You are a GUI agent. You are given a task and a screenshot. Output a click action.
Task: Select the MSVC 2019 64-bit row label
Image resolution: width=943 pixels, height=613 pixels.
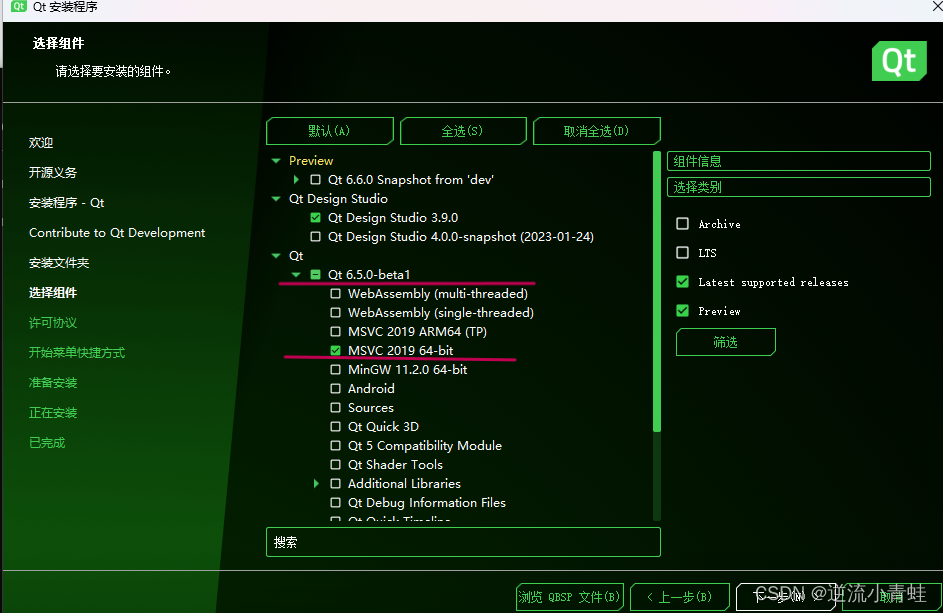point(401,350)
